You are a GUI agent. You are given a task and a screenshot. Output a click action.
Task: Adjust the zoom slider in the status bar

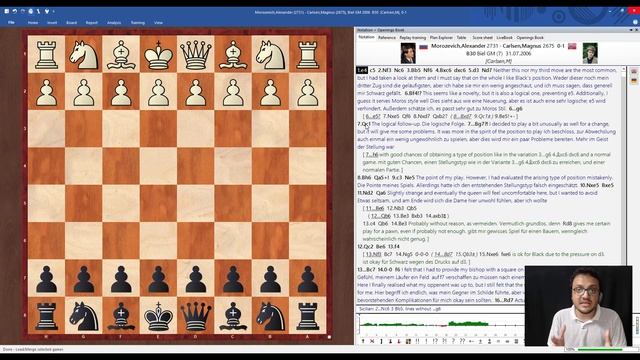tap(600, 349)
